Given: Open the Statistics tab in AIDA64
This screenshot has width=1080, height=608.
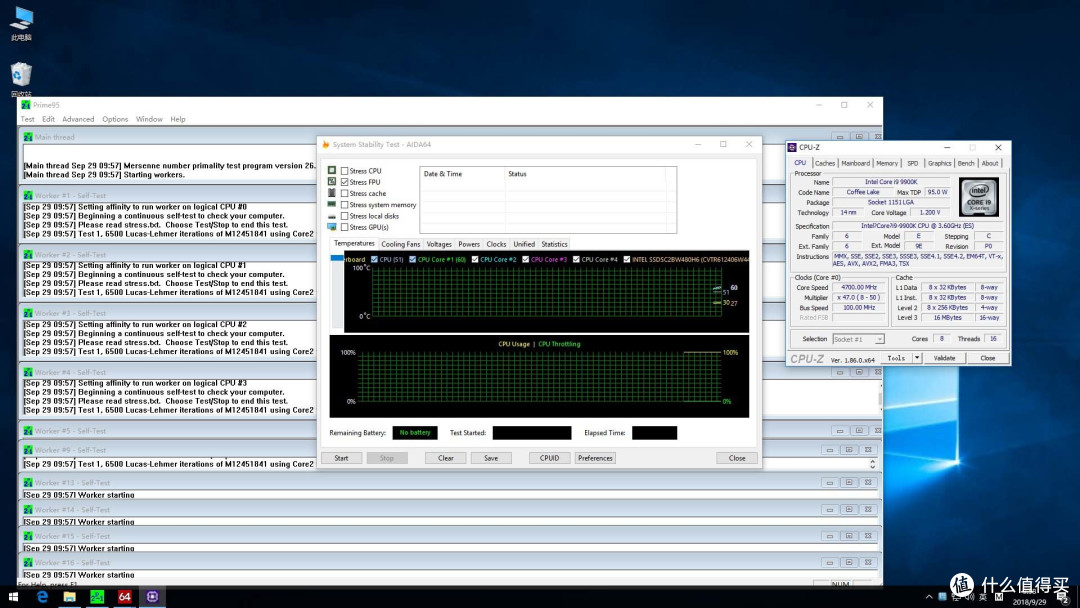Looking at the screenshot, I should coord(554,244).
